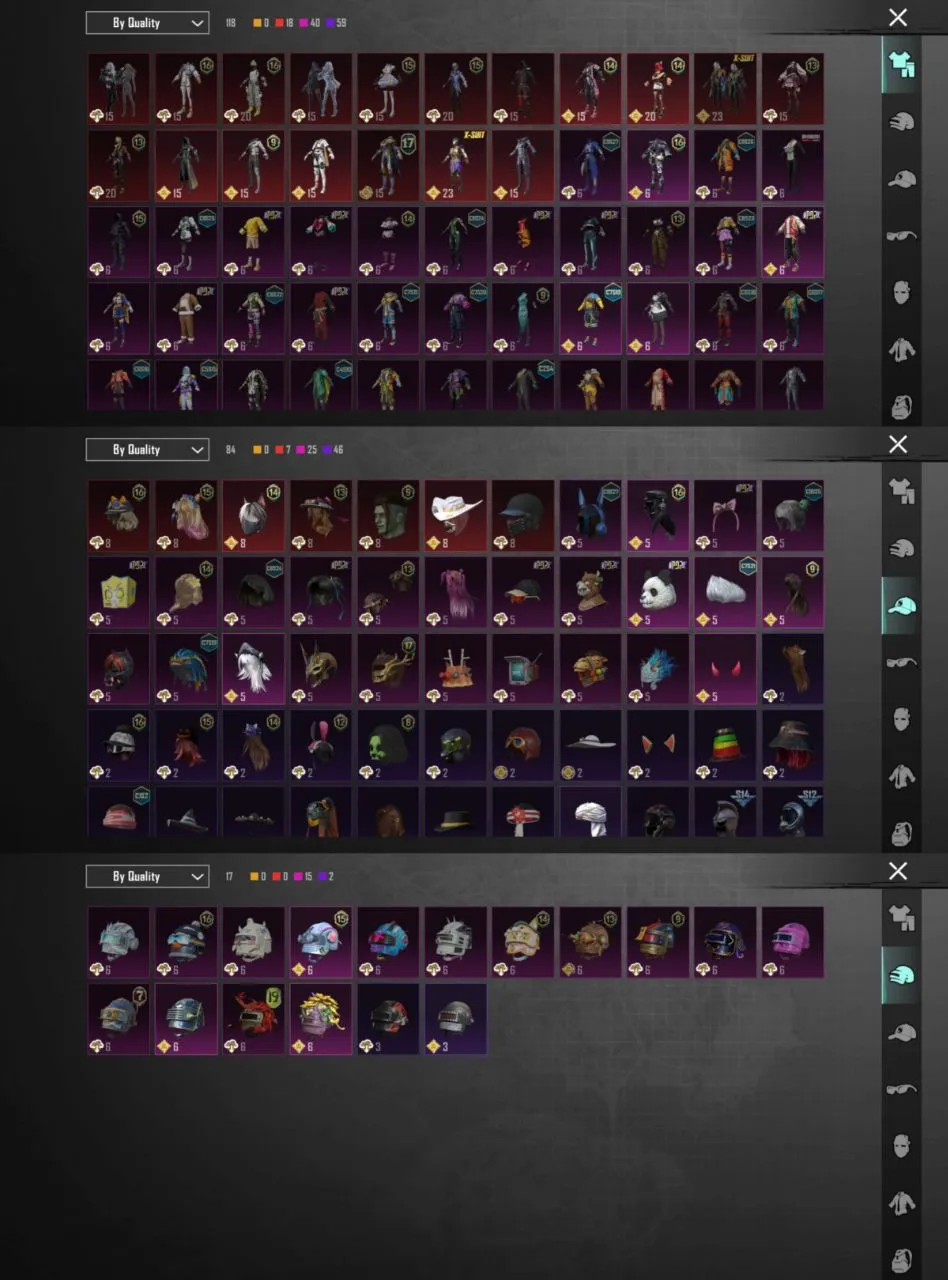Expand By Quality dropdown in 17-item panel
Screen dimensions: 948x1280
(x=147, y=876)
